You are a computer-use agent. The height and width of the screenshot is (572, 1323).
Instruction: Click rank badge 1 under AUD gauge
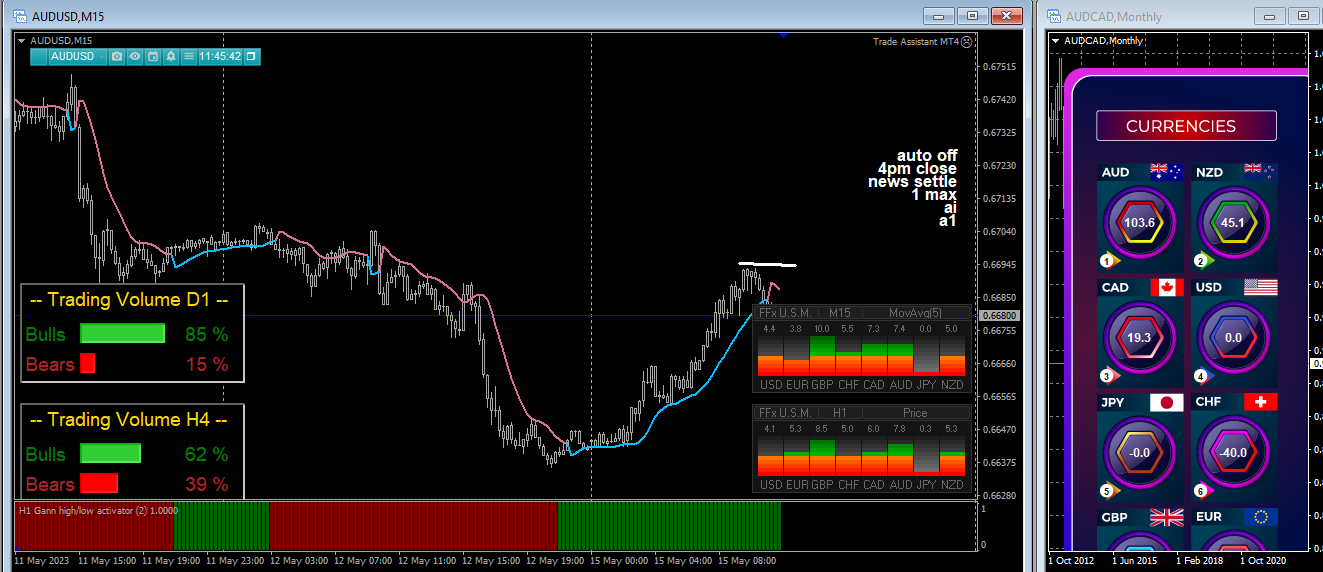[1108, 261]
